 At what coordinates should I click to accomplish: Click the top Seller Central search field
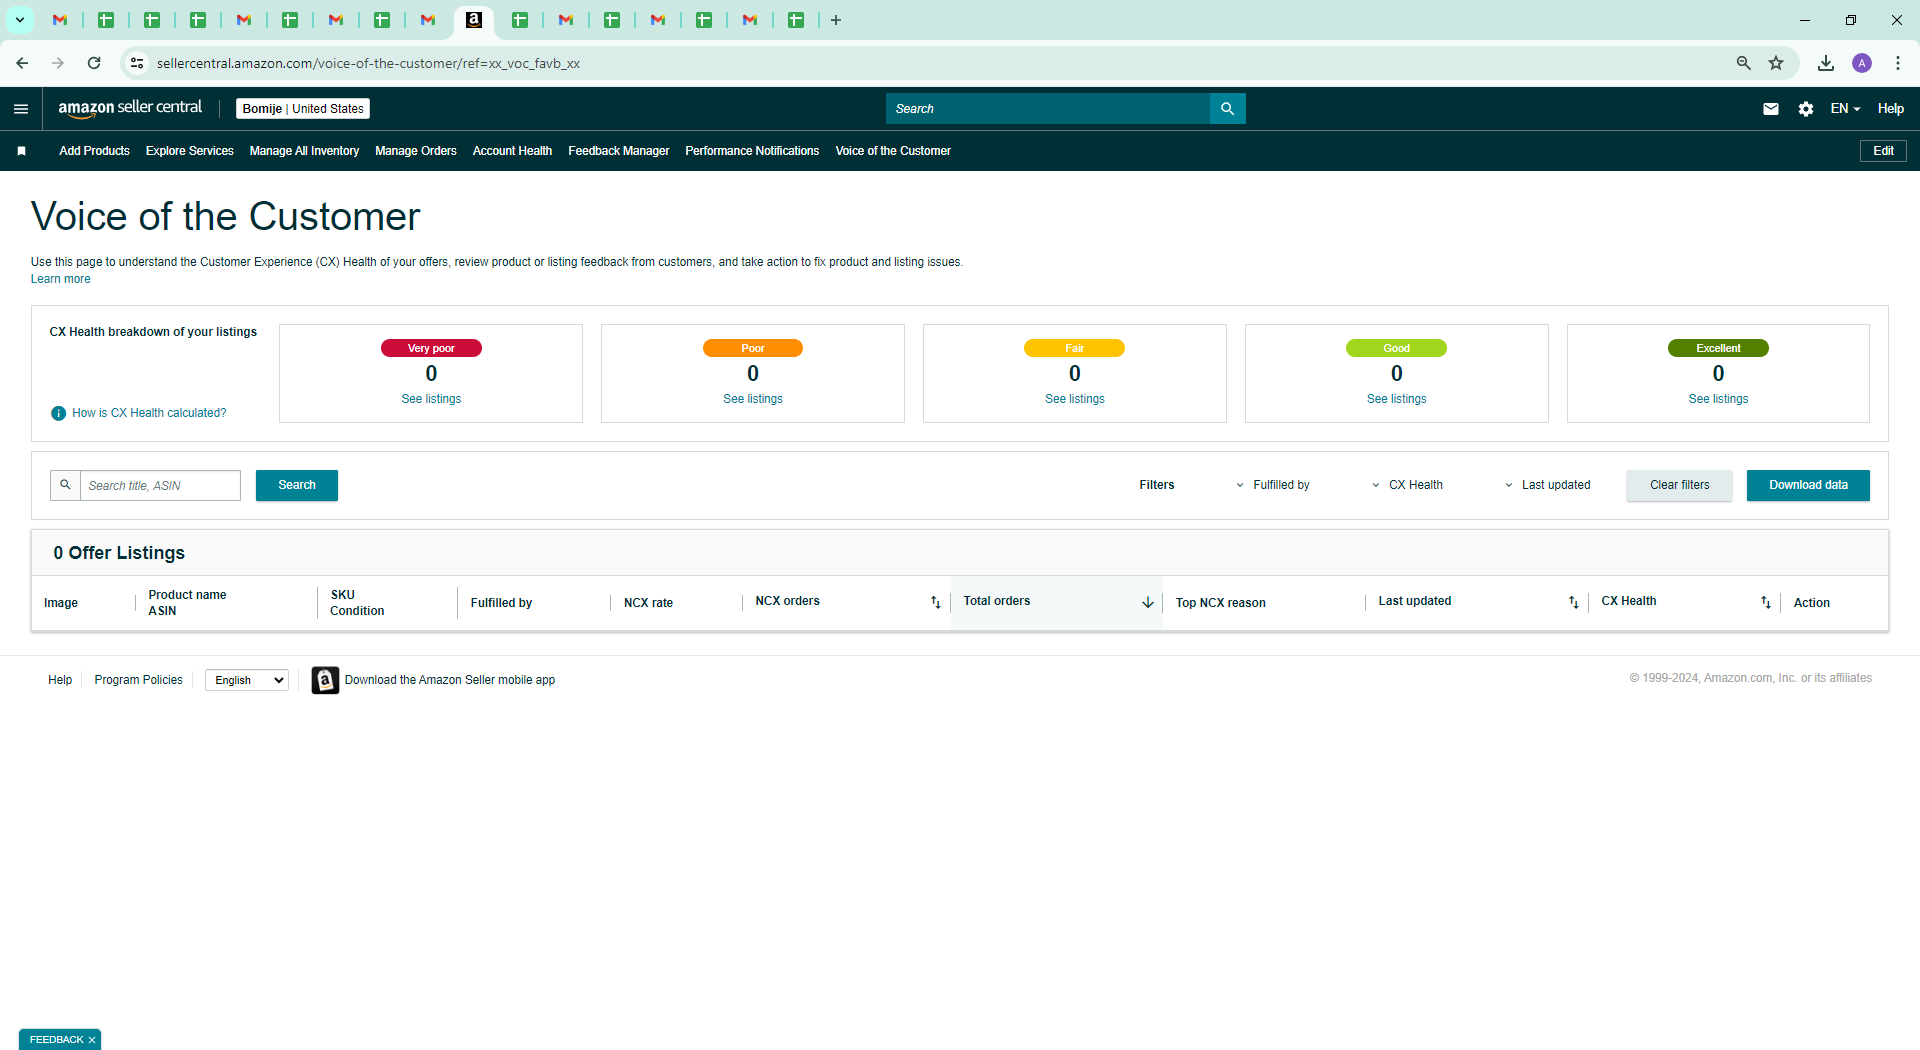tap(1047, 109)
